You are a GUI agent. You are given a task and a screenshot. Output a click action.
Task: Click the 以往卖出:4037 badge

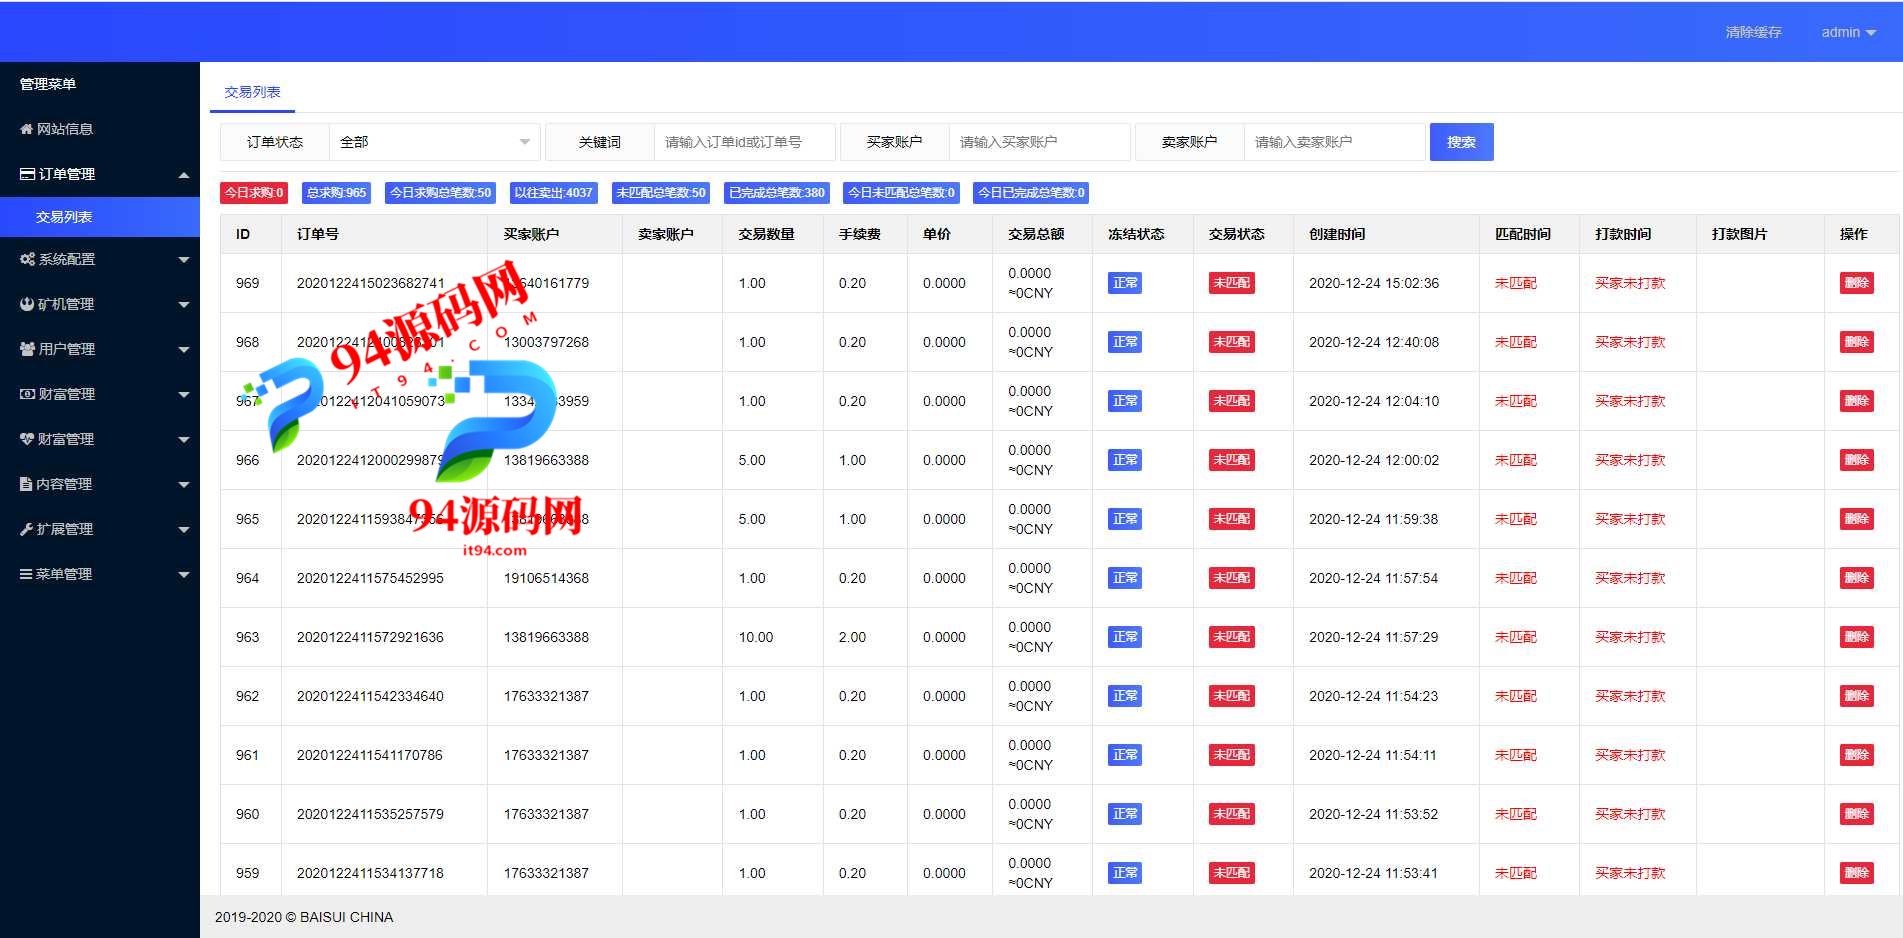(553, 193)
